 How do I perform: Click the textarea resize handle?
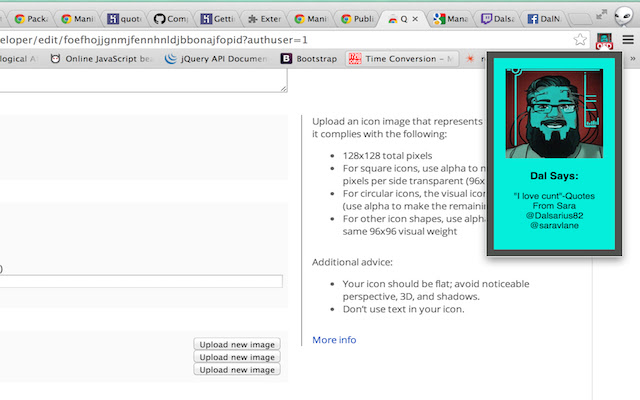(x=284, y=89)
